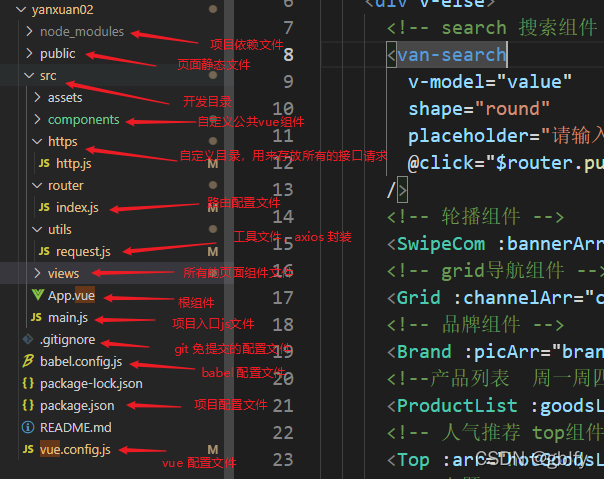Open the .gitignore file
Image resolution: width=604 pixels, height=479 pixels.
pyautogui.click(x=68, y=340)
